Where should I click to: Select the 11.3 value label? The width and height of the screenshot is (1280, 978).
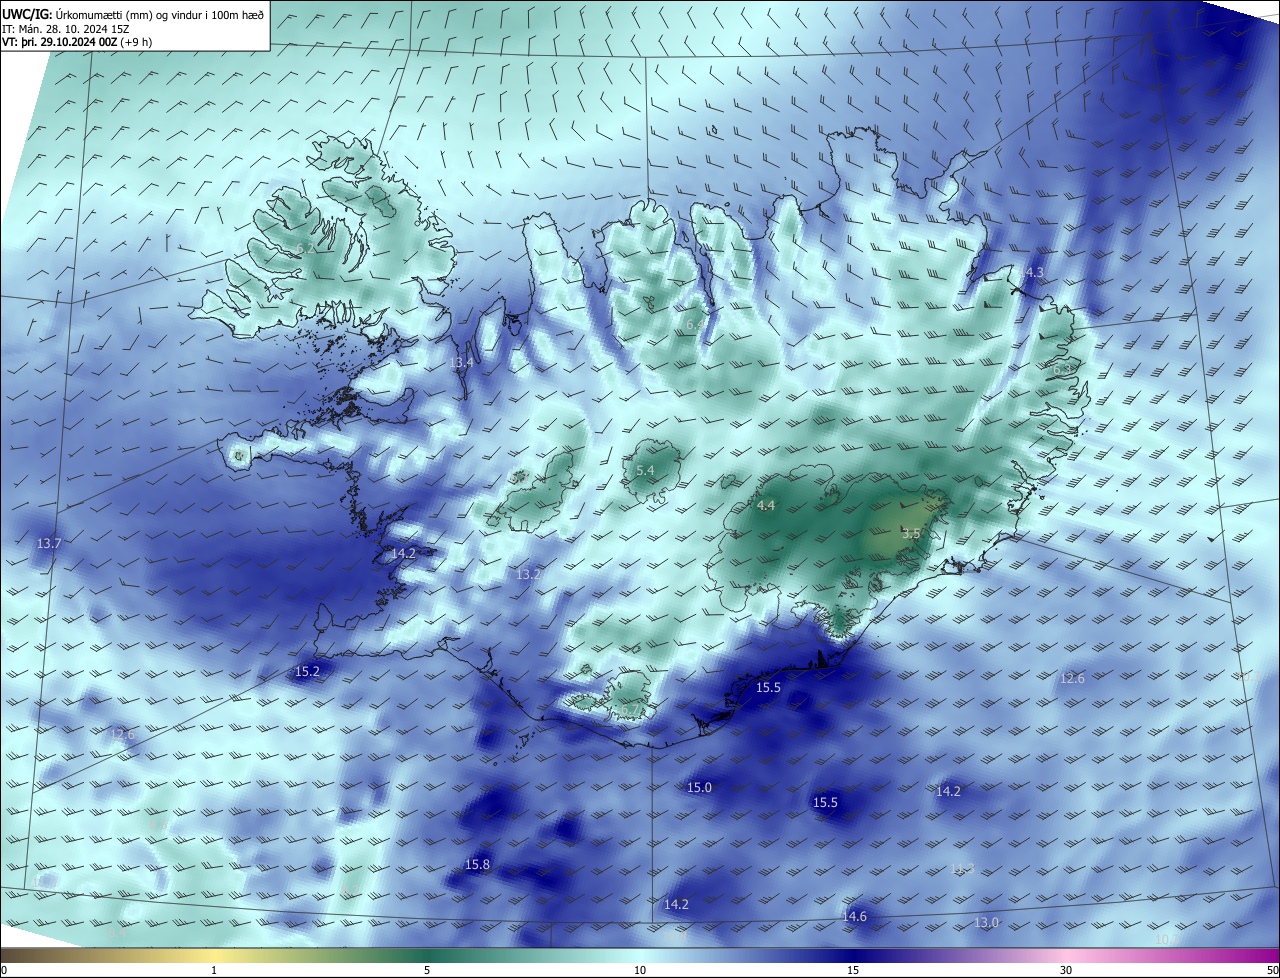point(962,868)
